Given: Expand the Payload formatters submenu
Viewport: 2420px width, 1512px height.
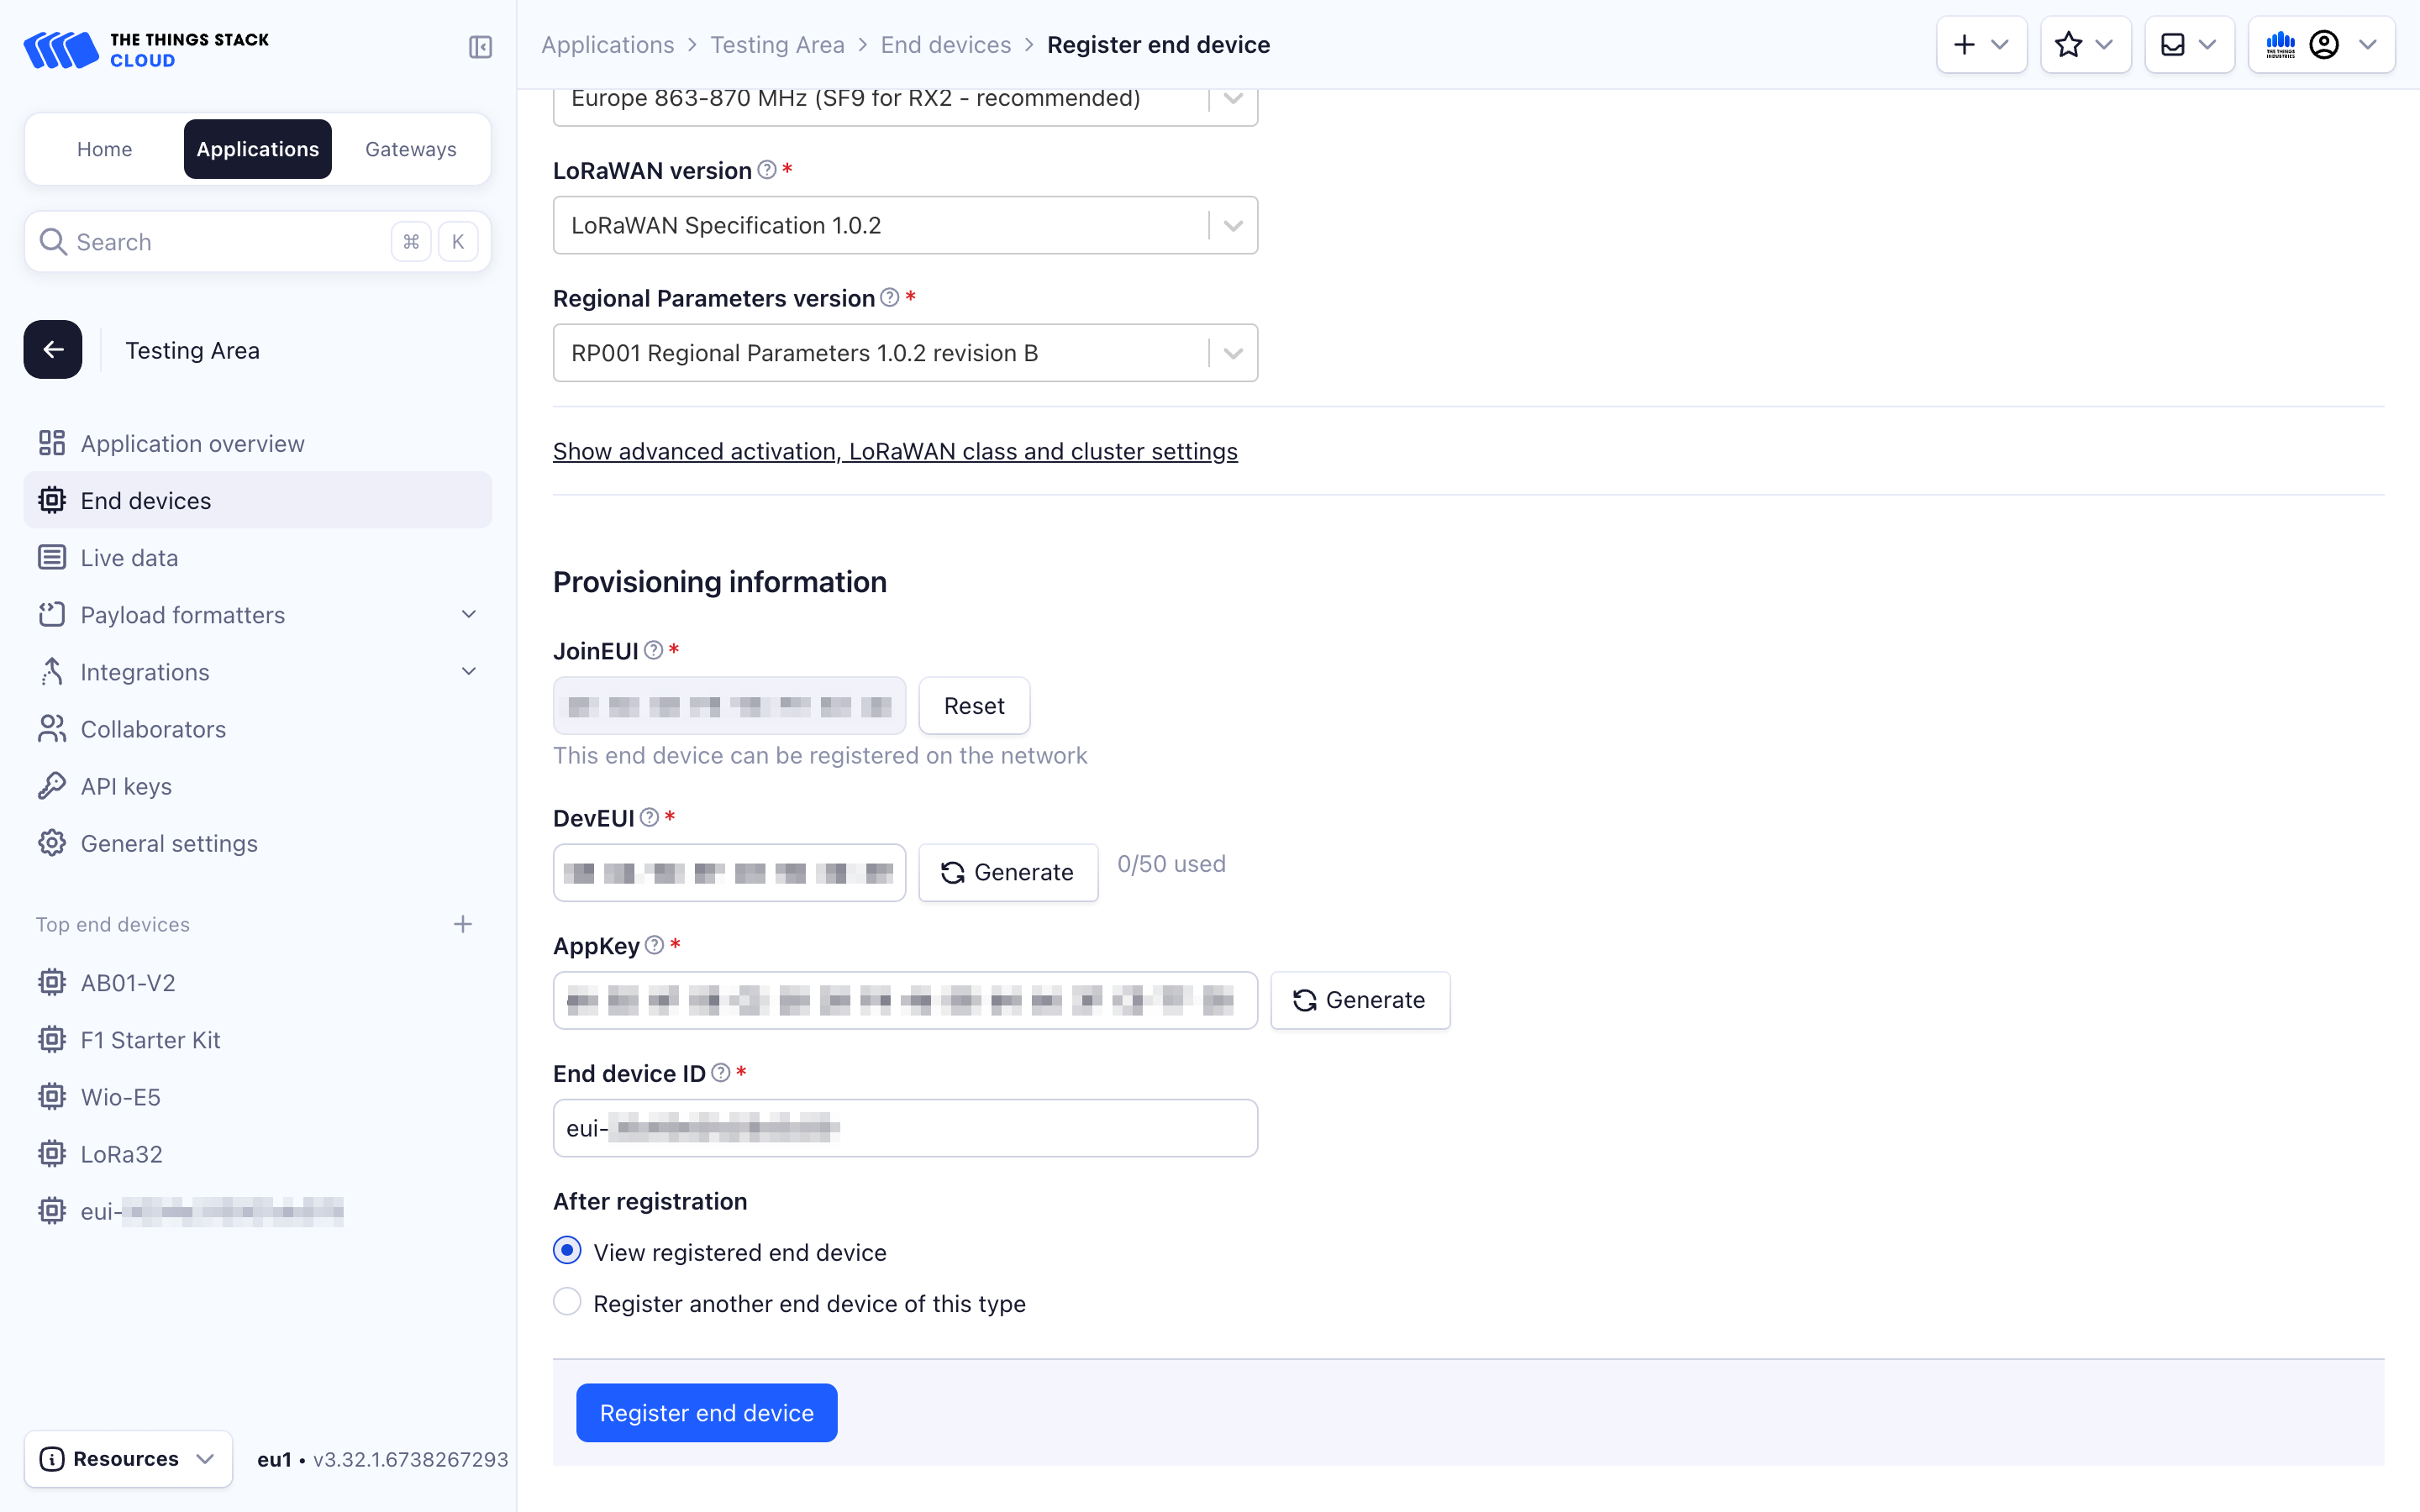Looking at the screenshot, I should pyautogui.click(x=468, y=614).
